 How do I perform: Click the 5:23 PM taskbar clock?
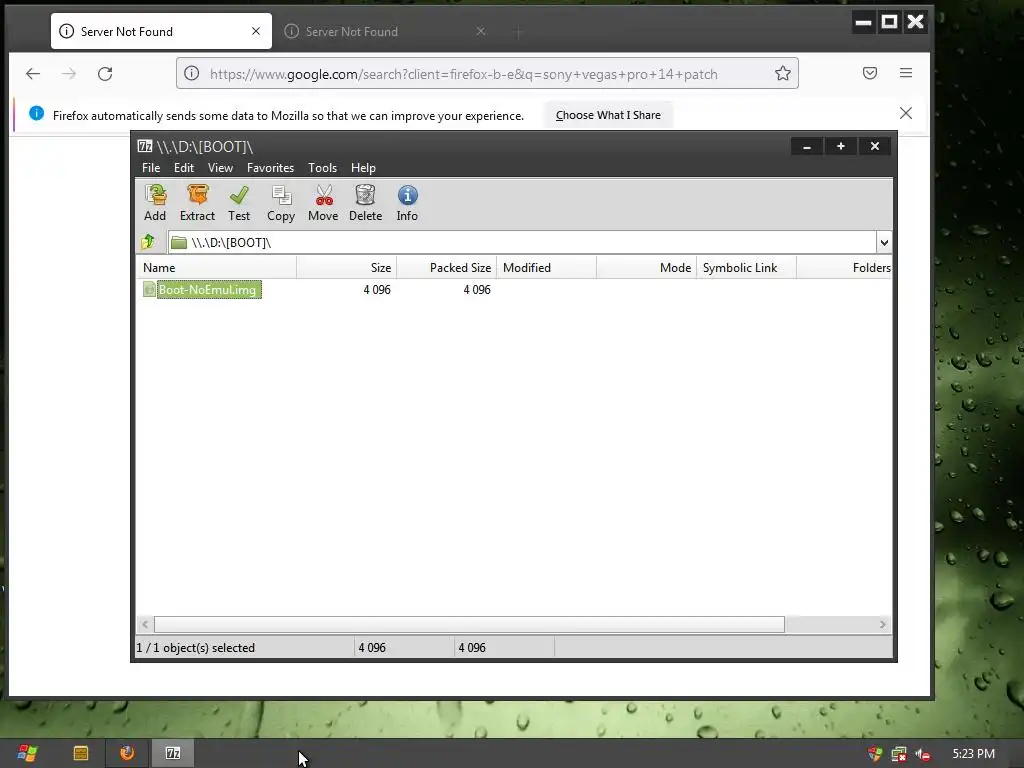point(973,754)
